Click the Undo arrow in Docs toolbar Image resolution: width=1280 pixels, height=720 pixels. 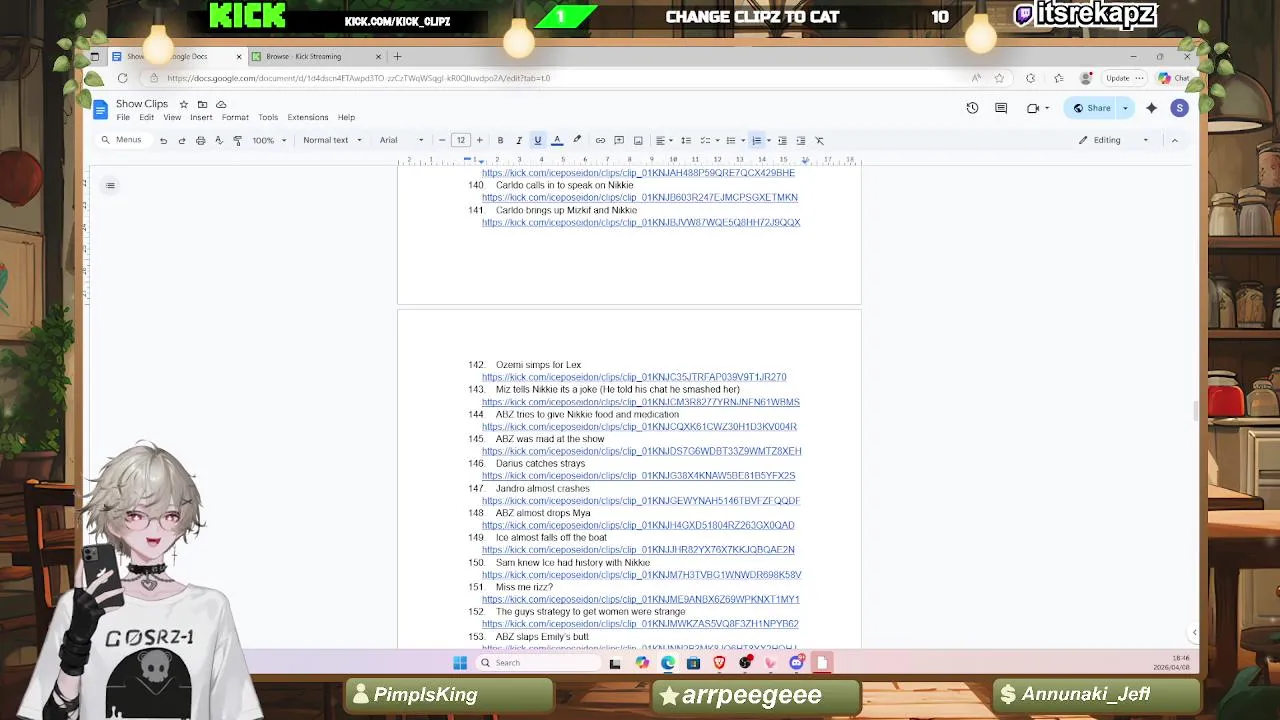coord(163,140)
